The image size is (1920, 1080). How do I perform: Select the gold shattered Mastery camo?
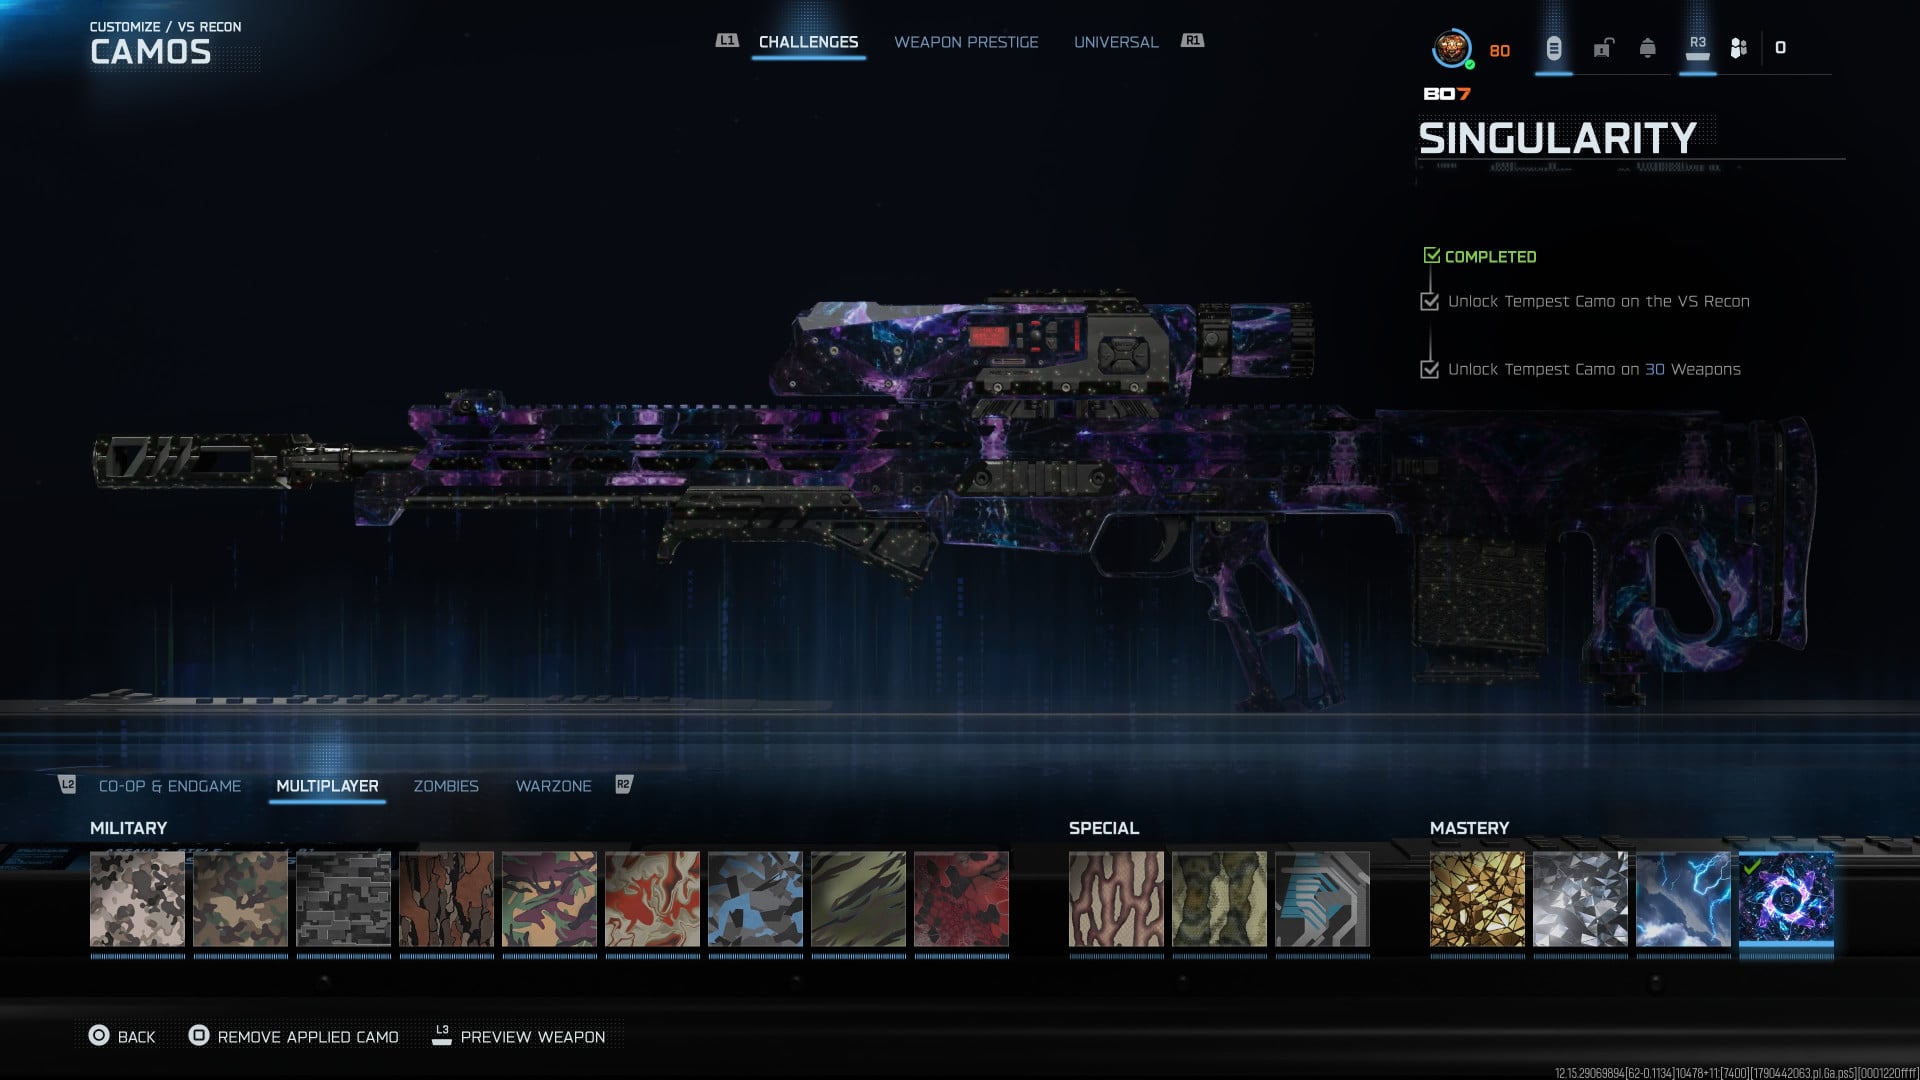pyautogui.click(x=1477, y=899)
